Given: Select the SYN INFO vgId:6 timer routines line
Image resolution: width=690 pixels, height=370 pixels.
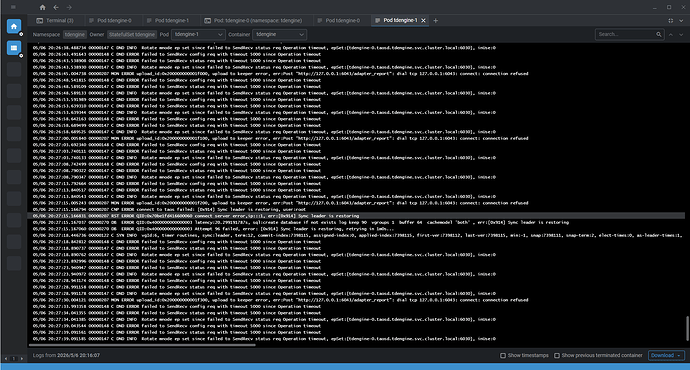Looking at the screenshot, I should pyautogui.click(x=356, y=235).
